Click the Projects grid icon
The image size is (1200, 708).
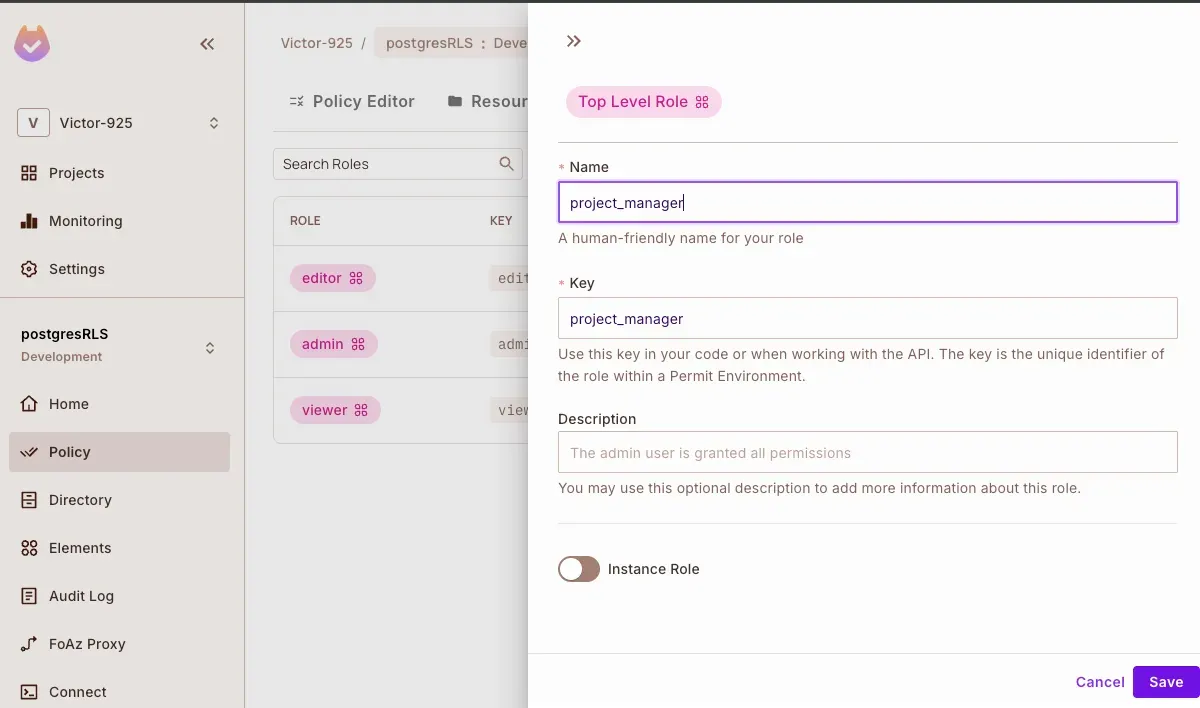pyautogui.click(x=29, y=173)
